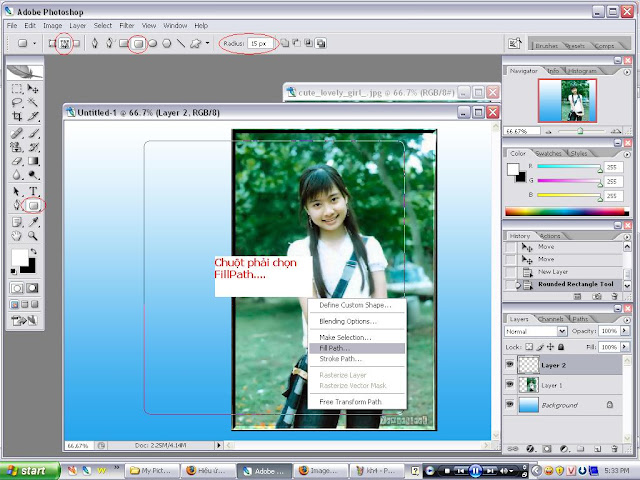Choose the Polygon shape in options bar
This screenshot has height=480, width=640.
[x=167, y=43]
